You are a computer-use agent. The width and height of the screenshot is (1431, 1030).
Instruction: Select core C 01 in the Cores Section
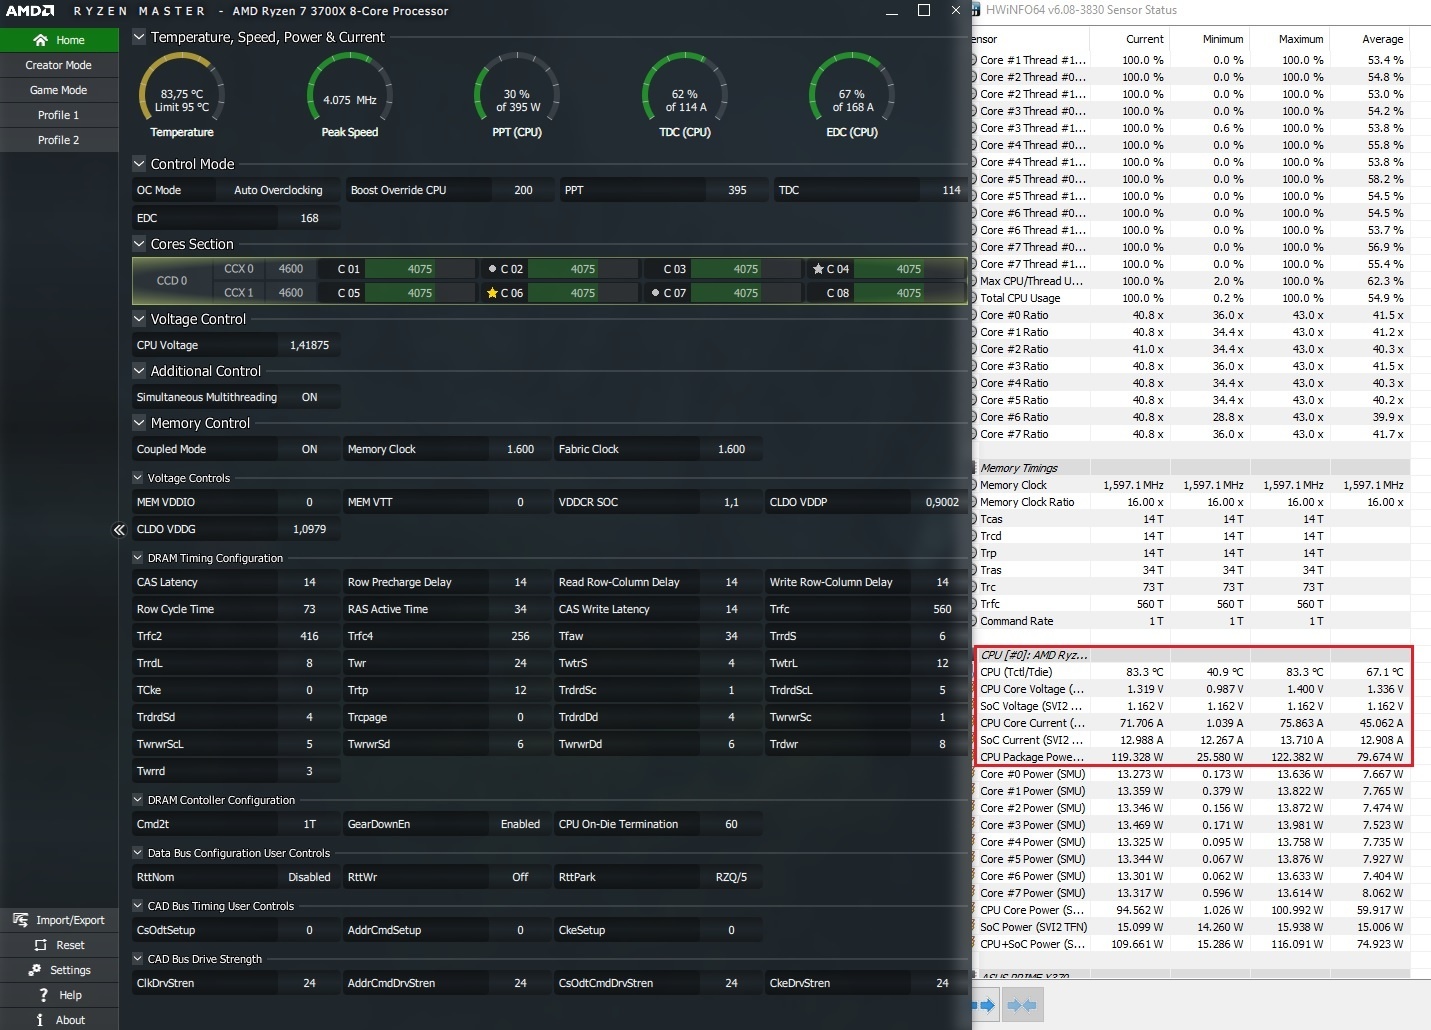click(398, 269)
